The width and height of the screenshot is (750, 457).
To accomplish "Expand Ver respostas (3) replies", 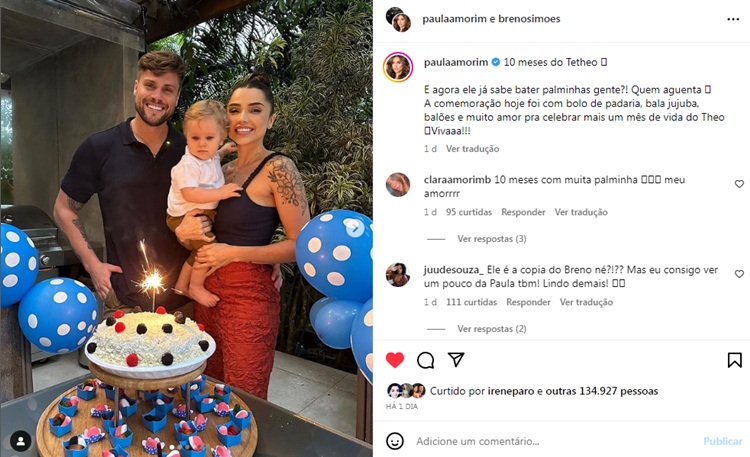I will (492, 239).
